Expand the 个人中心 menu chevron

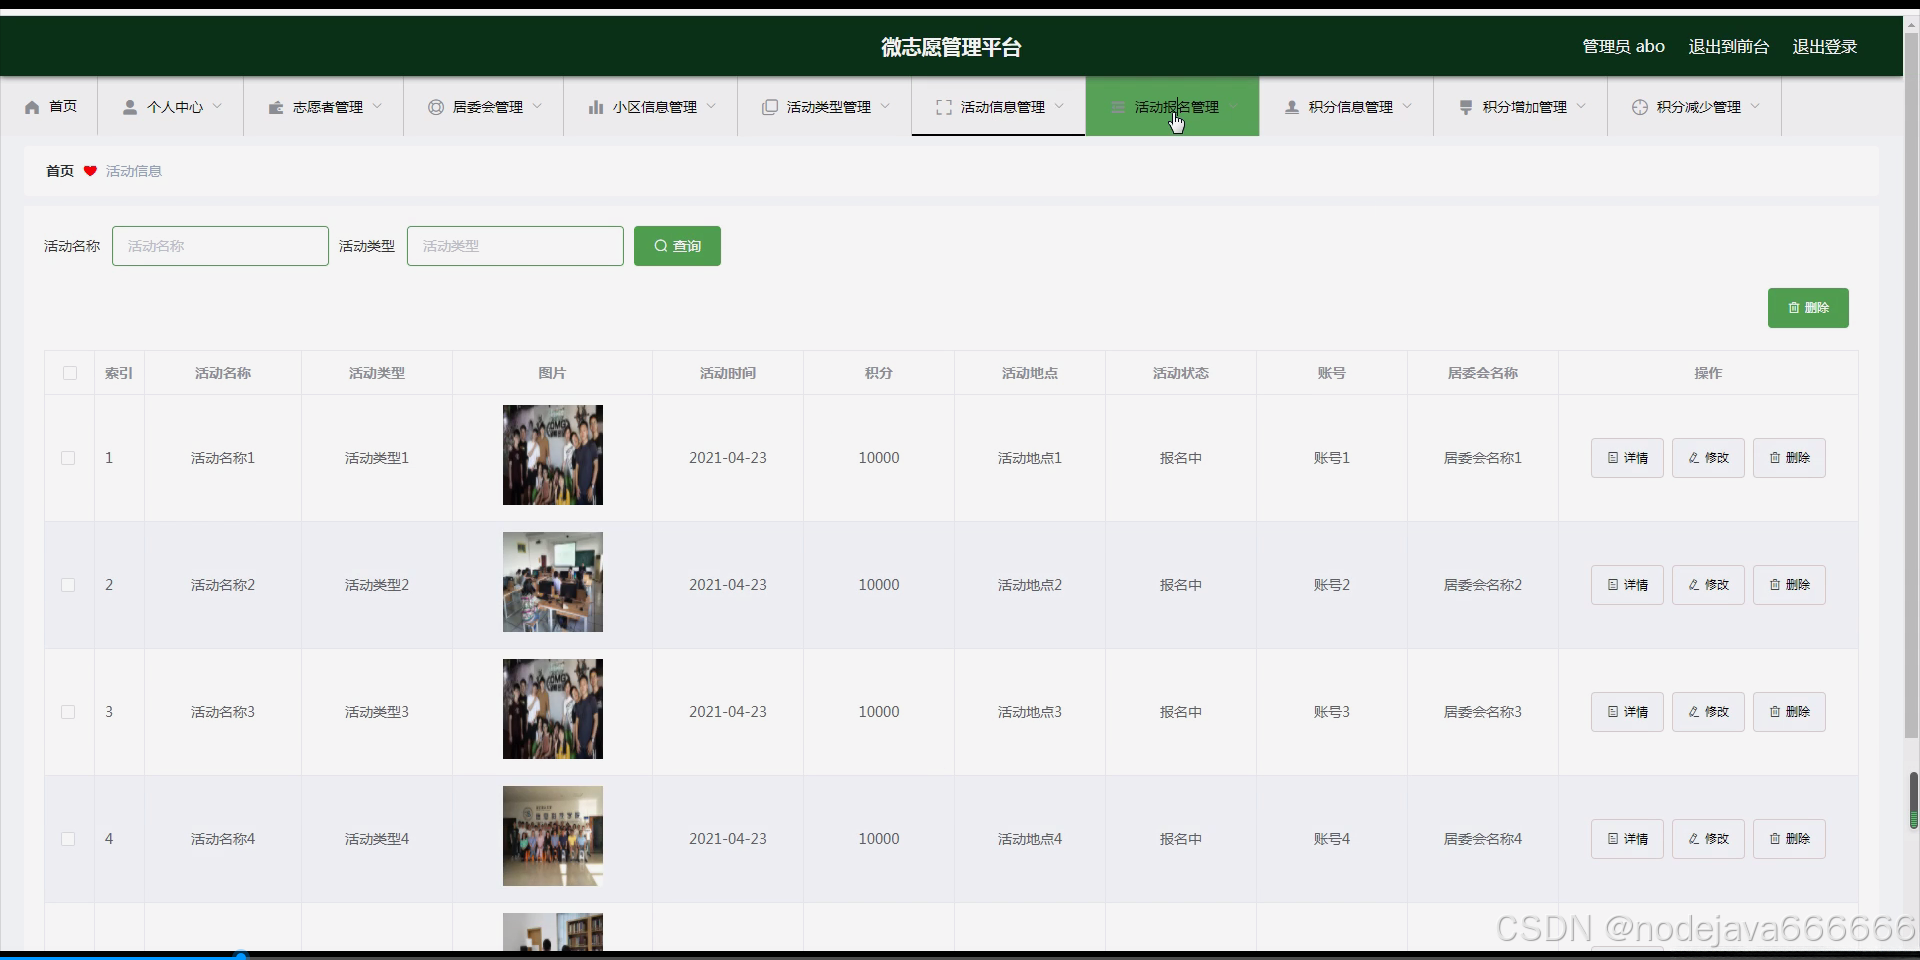[x=217, y=106]
